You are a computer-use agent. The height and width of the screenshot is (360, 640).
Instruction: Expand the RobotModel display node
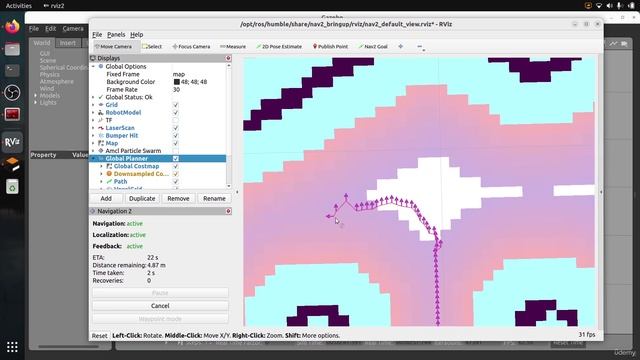[x=93, y=113]
